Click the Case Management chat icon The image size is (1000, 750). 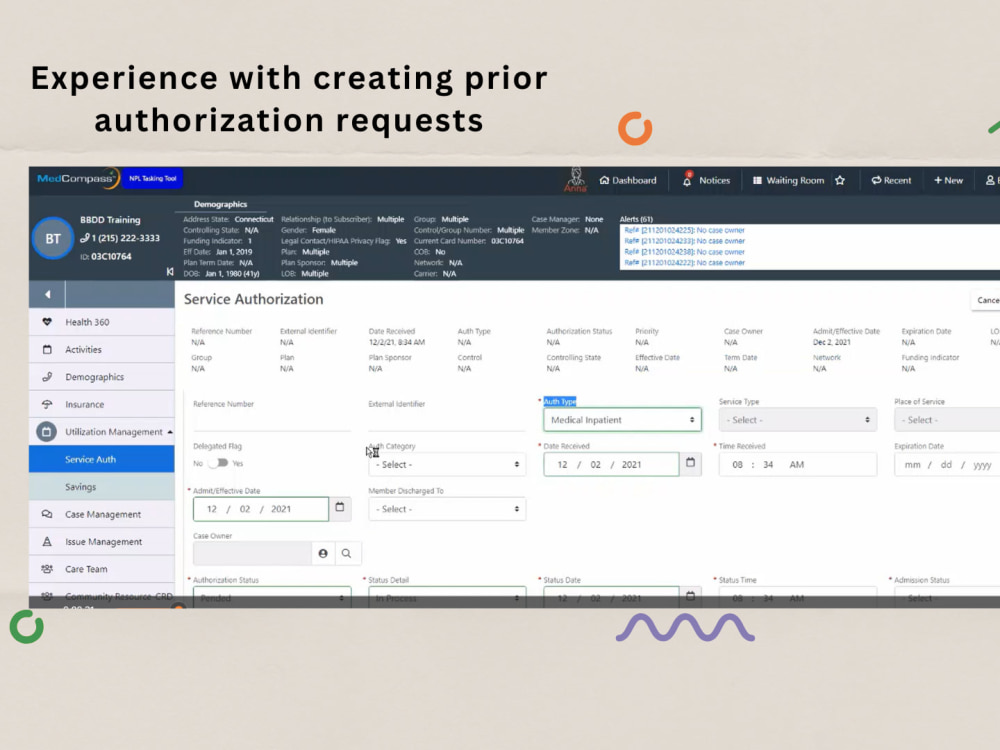click(47, 514)
